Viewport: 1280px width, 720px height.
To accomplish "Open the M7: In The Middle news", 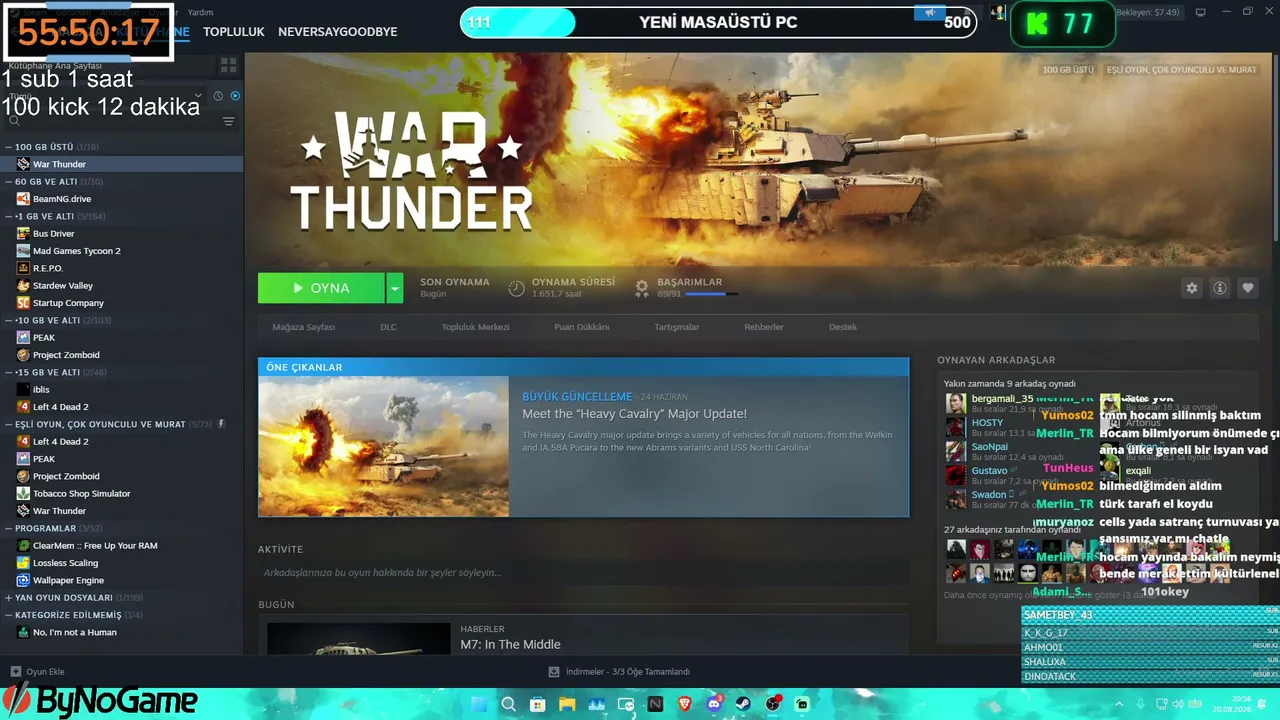I will click(510, 645).
